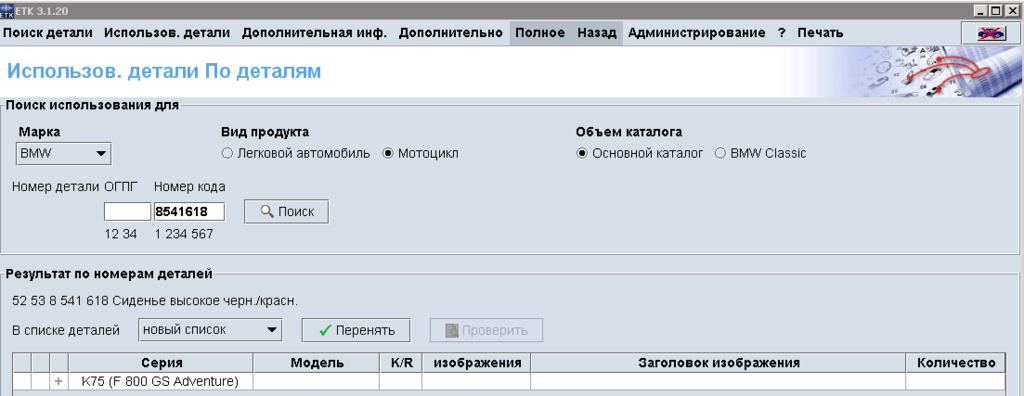Click the flag language icon button

pyautogui.click(x=991, y=33)
